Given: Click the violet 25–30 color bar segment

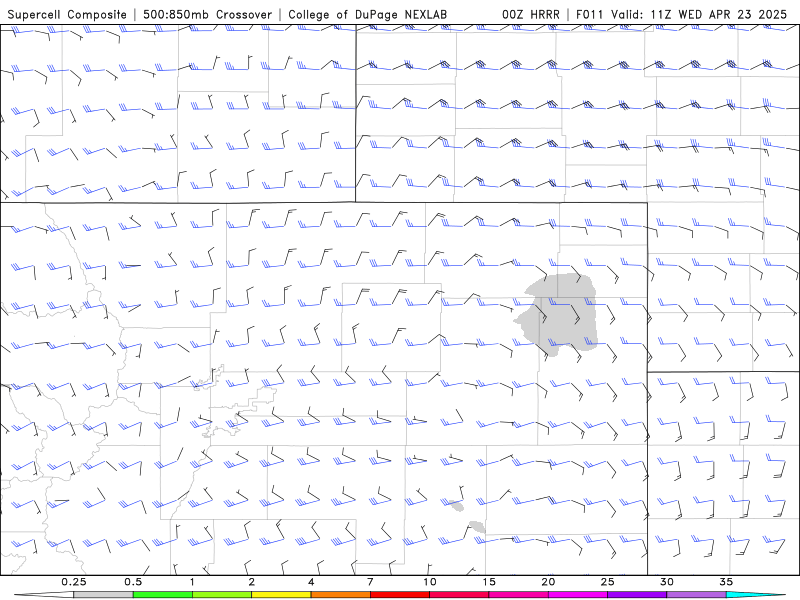Looking at the screenshot, I should tap(637, 595).
